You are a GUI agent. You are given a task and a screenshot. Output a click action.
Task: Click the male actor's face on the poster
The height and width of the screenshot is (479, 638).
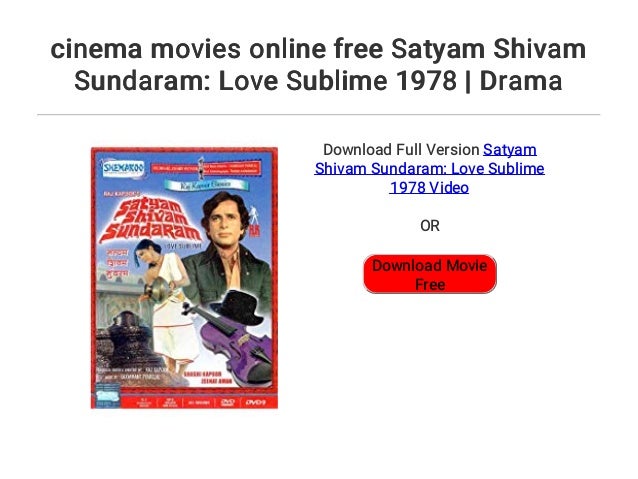225,222
